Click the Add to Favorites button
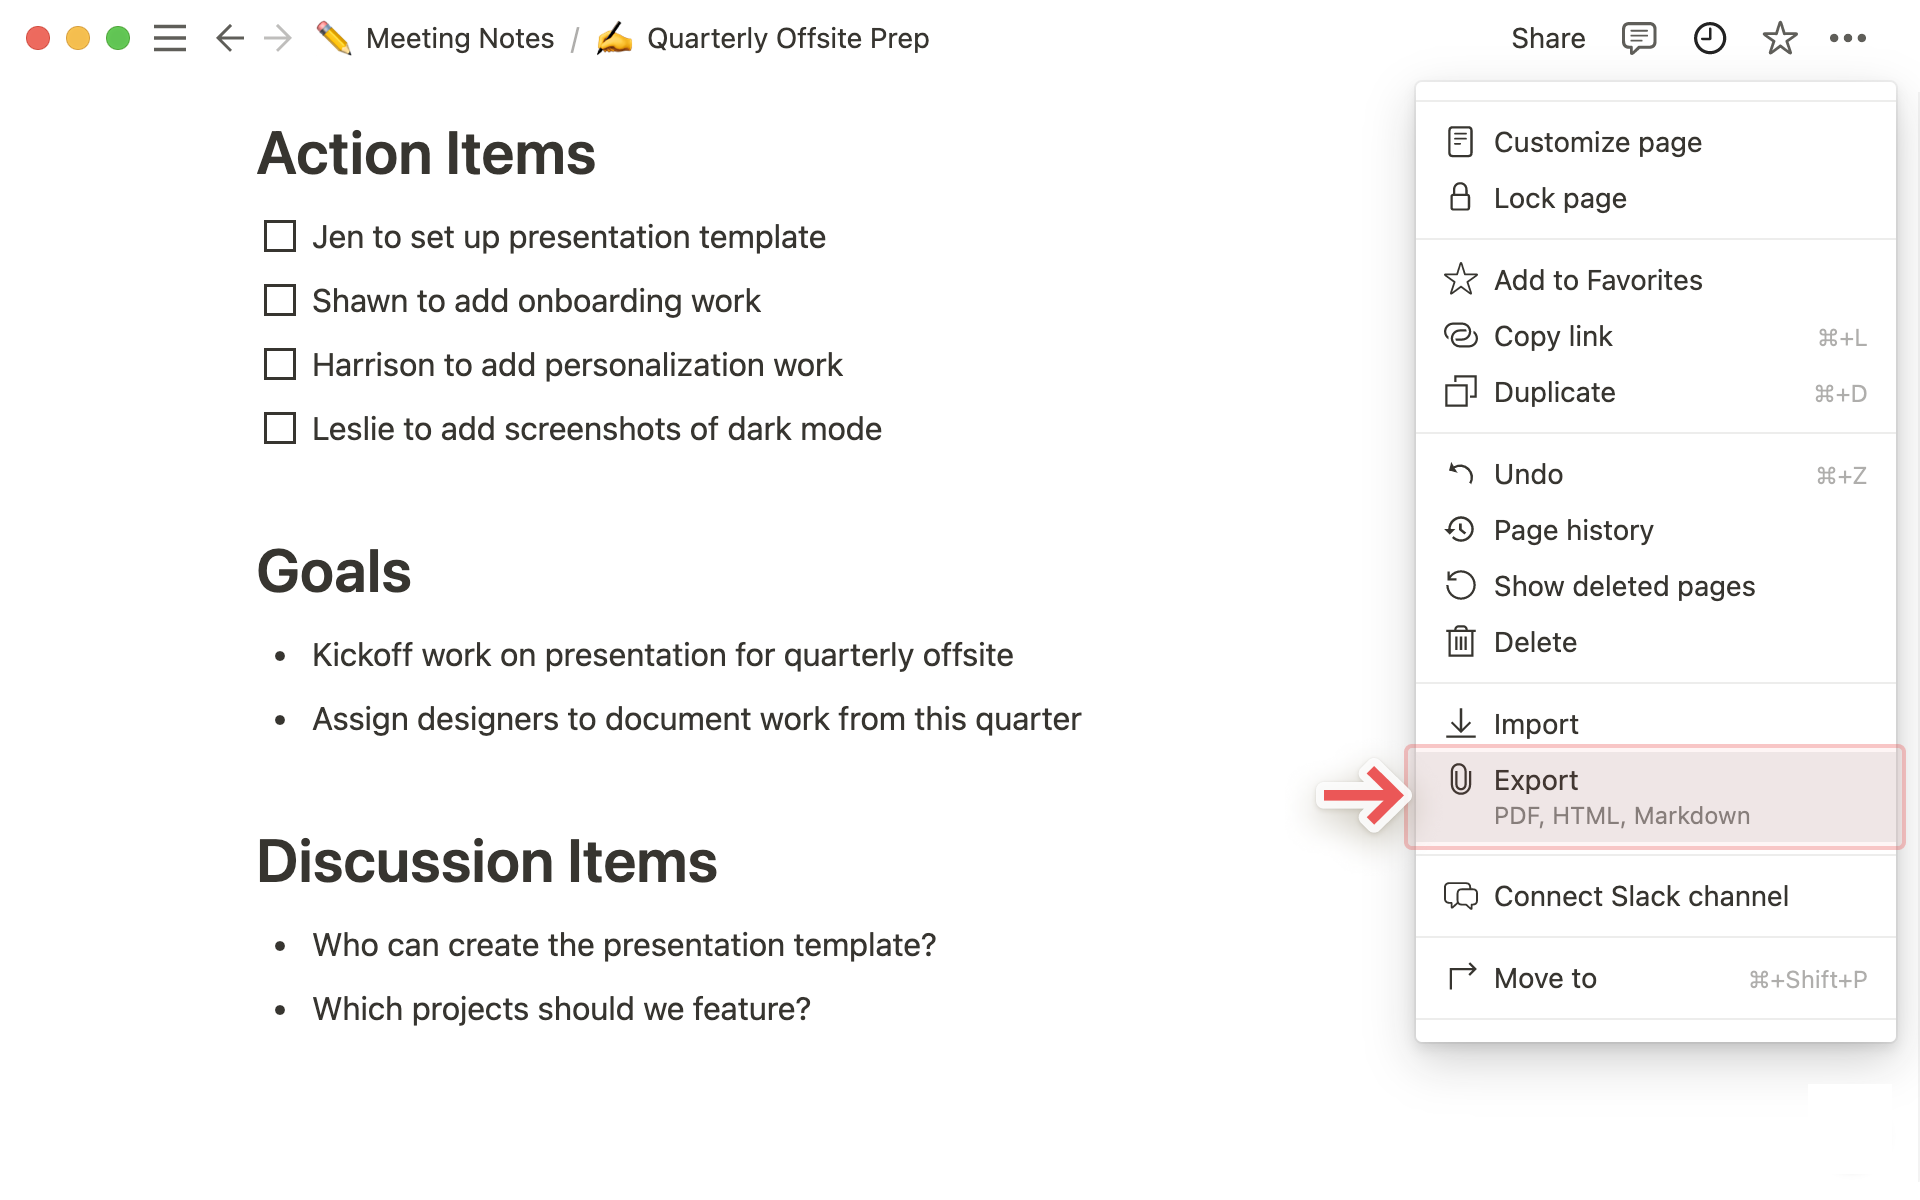This screenshot has height=1200, width=1920. coord(1598,278)
